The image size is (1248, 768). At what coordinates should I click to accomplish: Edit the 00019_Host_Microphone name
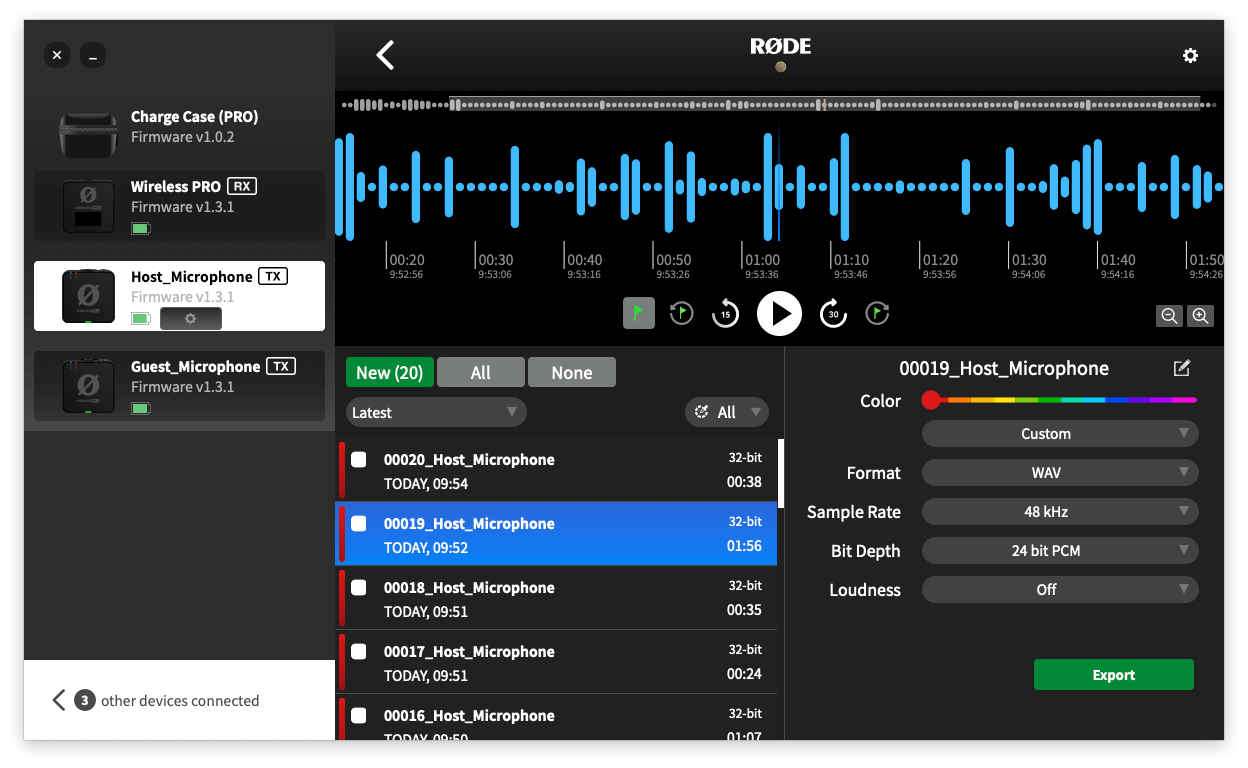point(1182,368)
